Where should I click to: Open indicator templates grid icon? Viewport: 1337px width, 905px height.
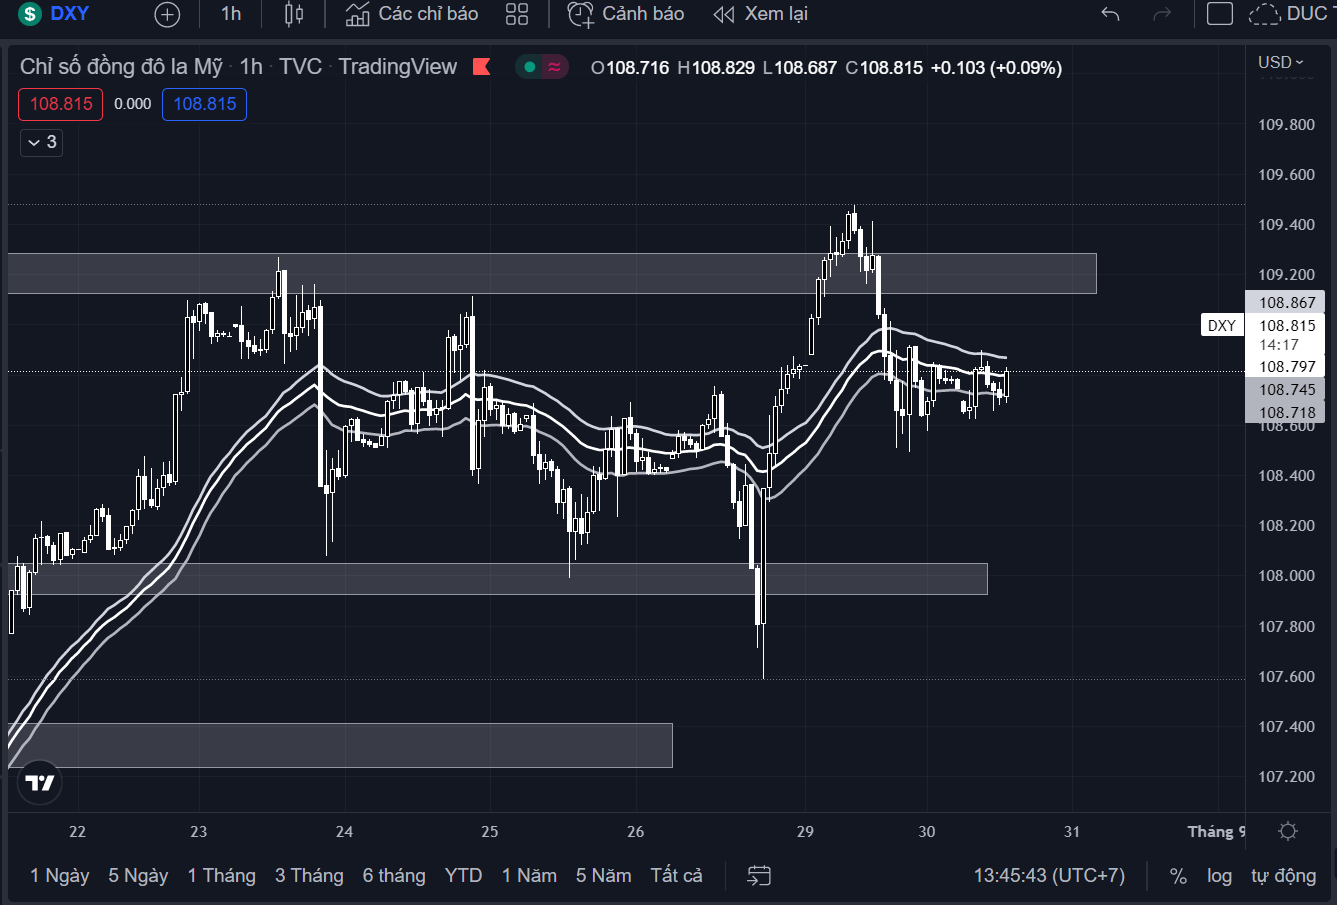coord(517,14)
